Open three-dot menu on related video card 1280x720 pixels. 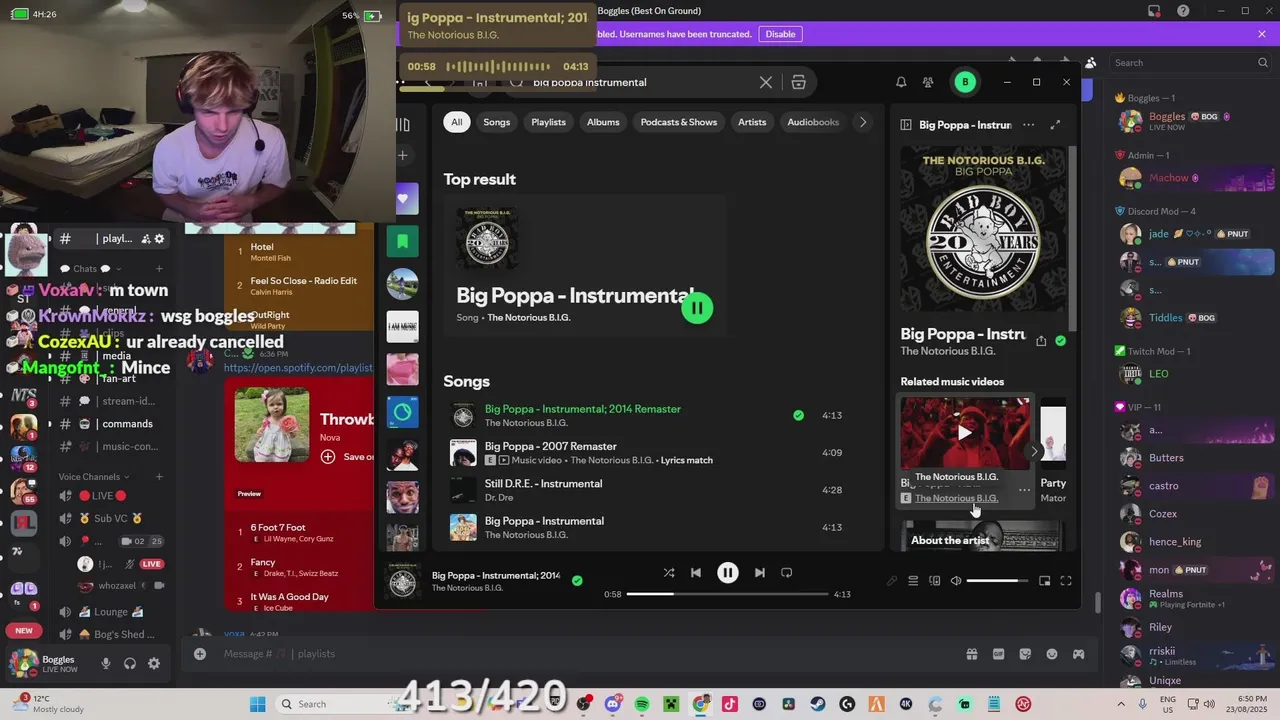(x=1024, y=490)
